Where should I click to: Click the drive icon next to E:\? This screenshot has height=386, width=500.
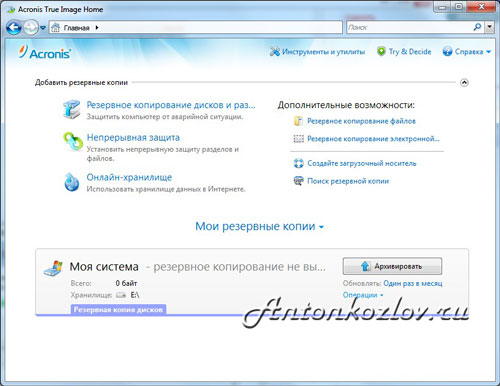point(121,295)
